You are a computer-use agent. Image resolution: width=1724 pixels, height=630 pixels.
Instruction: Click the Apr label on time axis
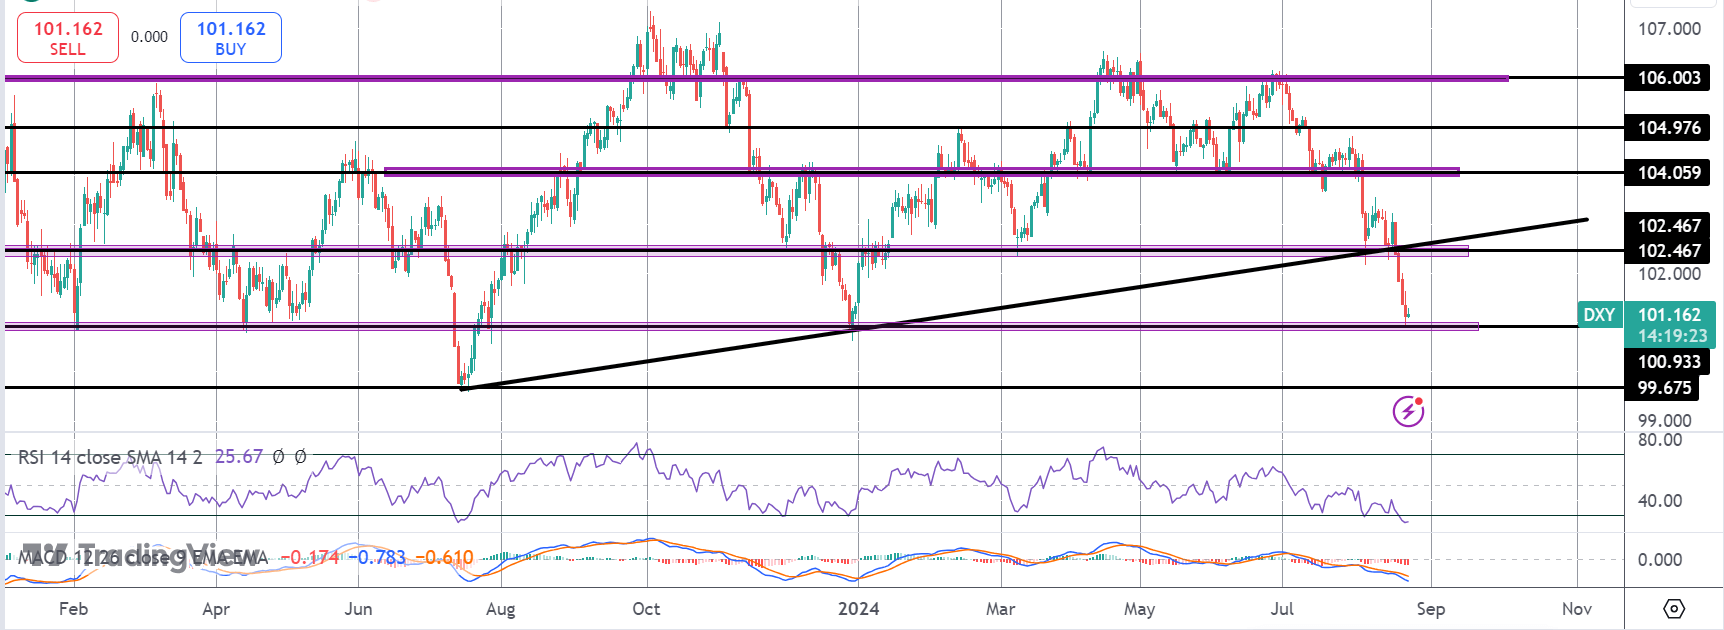[216, 609]
